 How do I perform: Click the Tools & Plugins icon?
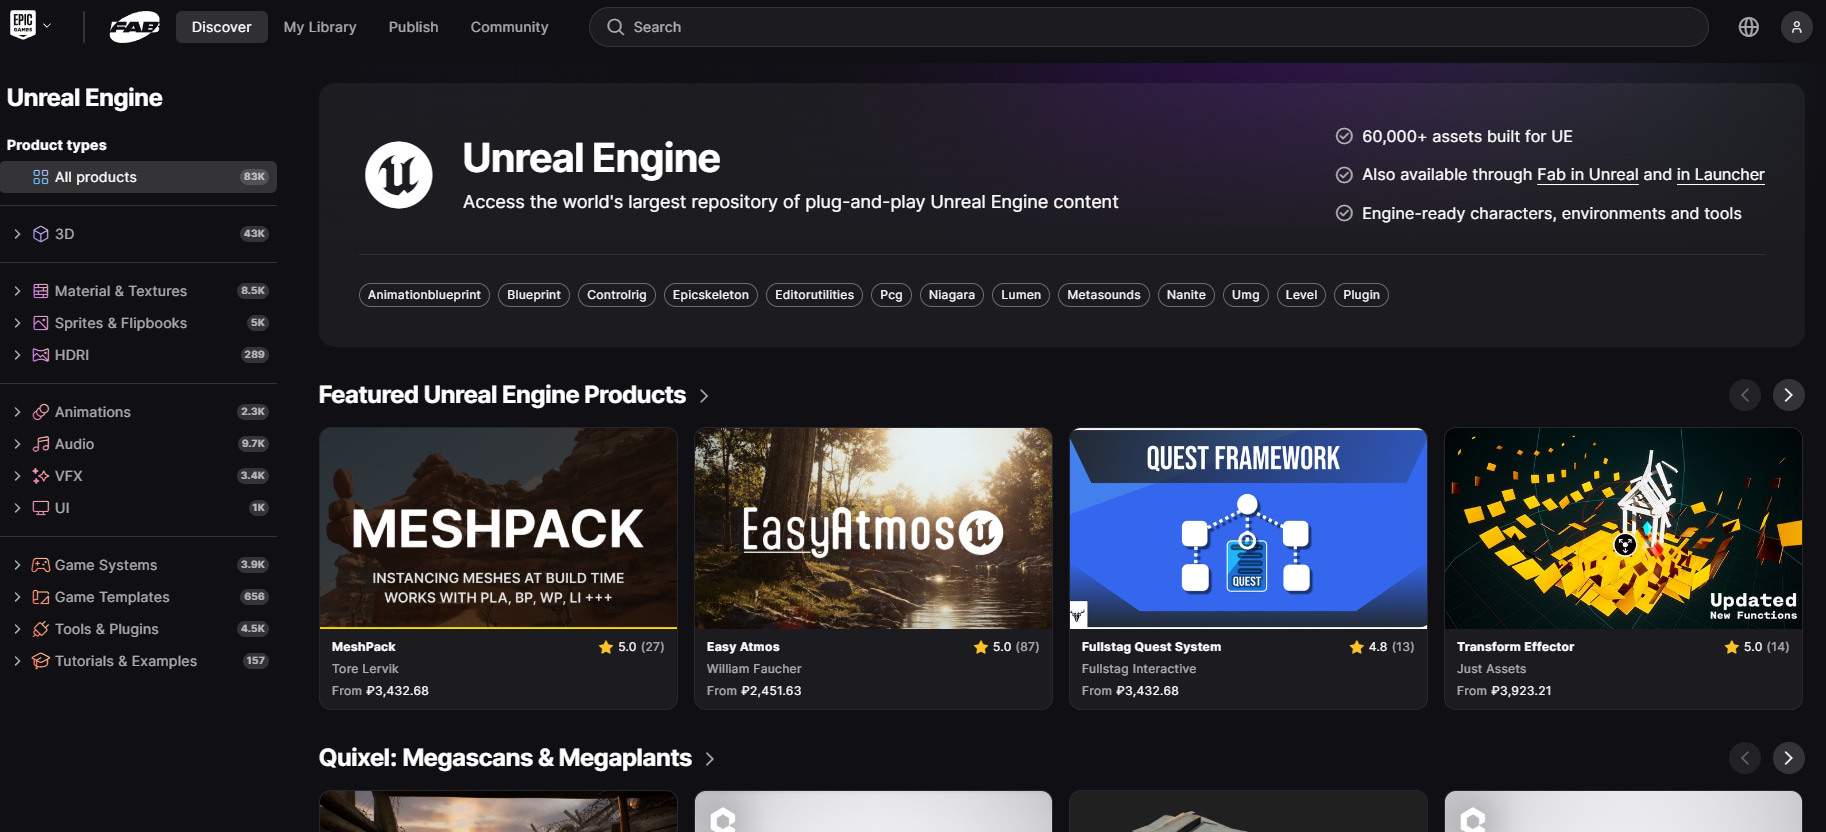tap(41, 629)
